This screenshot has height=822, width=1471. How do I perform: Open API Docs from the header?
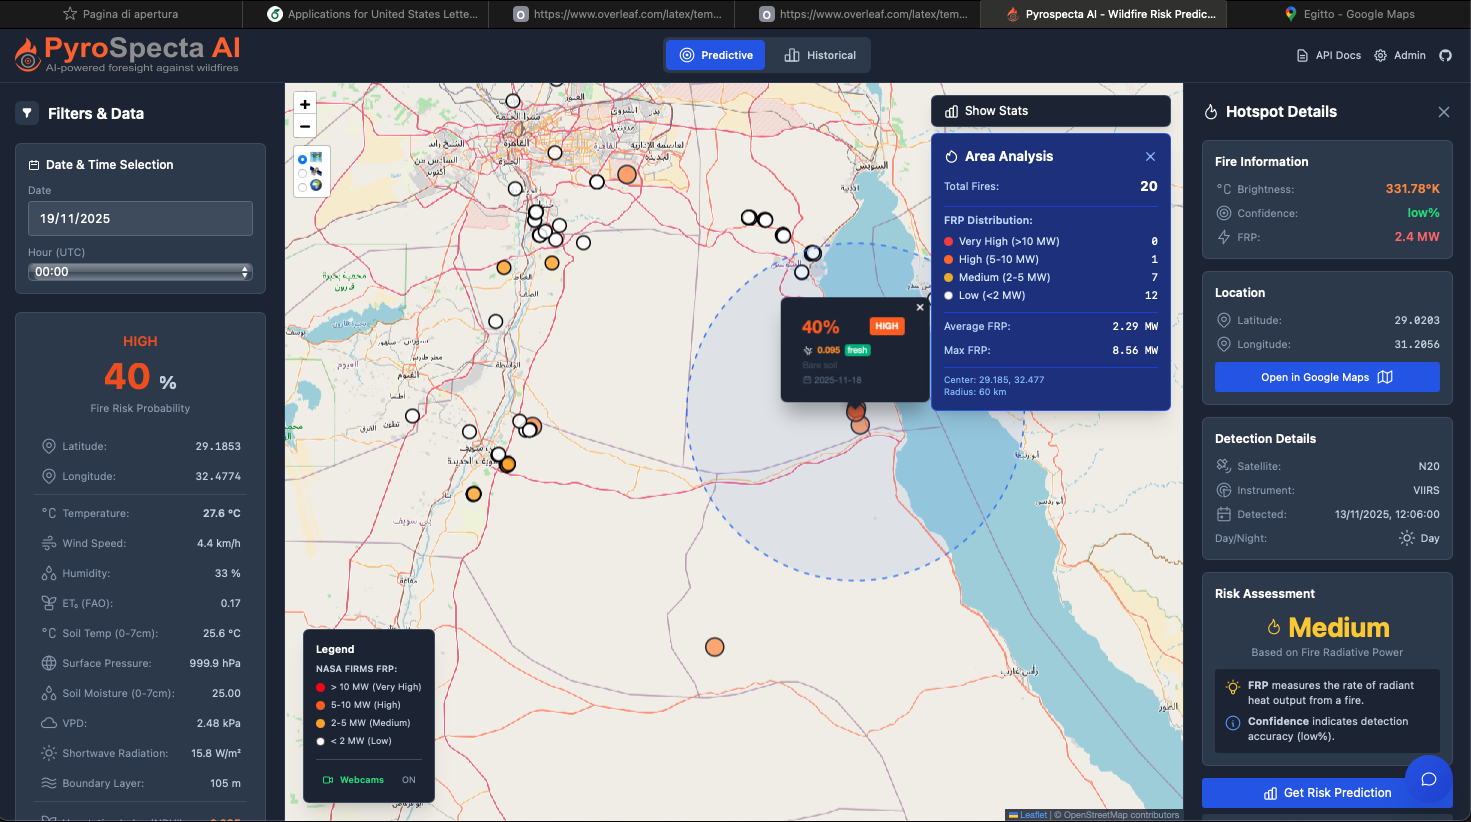point(1329,55)
